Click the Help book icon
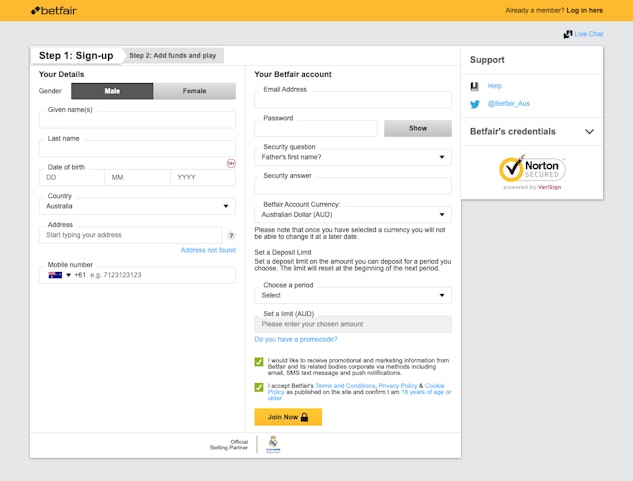The image size is (633, 481). [474, 86]
